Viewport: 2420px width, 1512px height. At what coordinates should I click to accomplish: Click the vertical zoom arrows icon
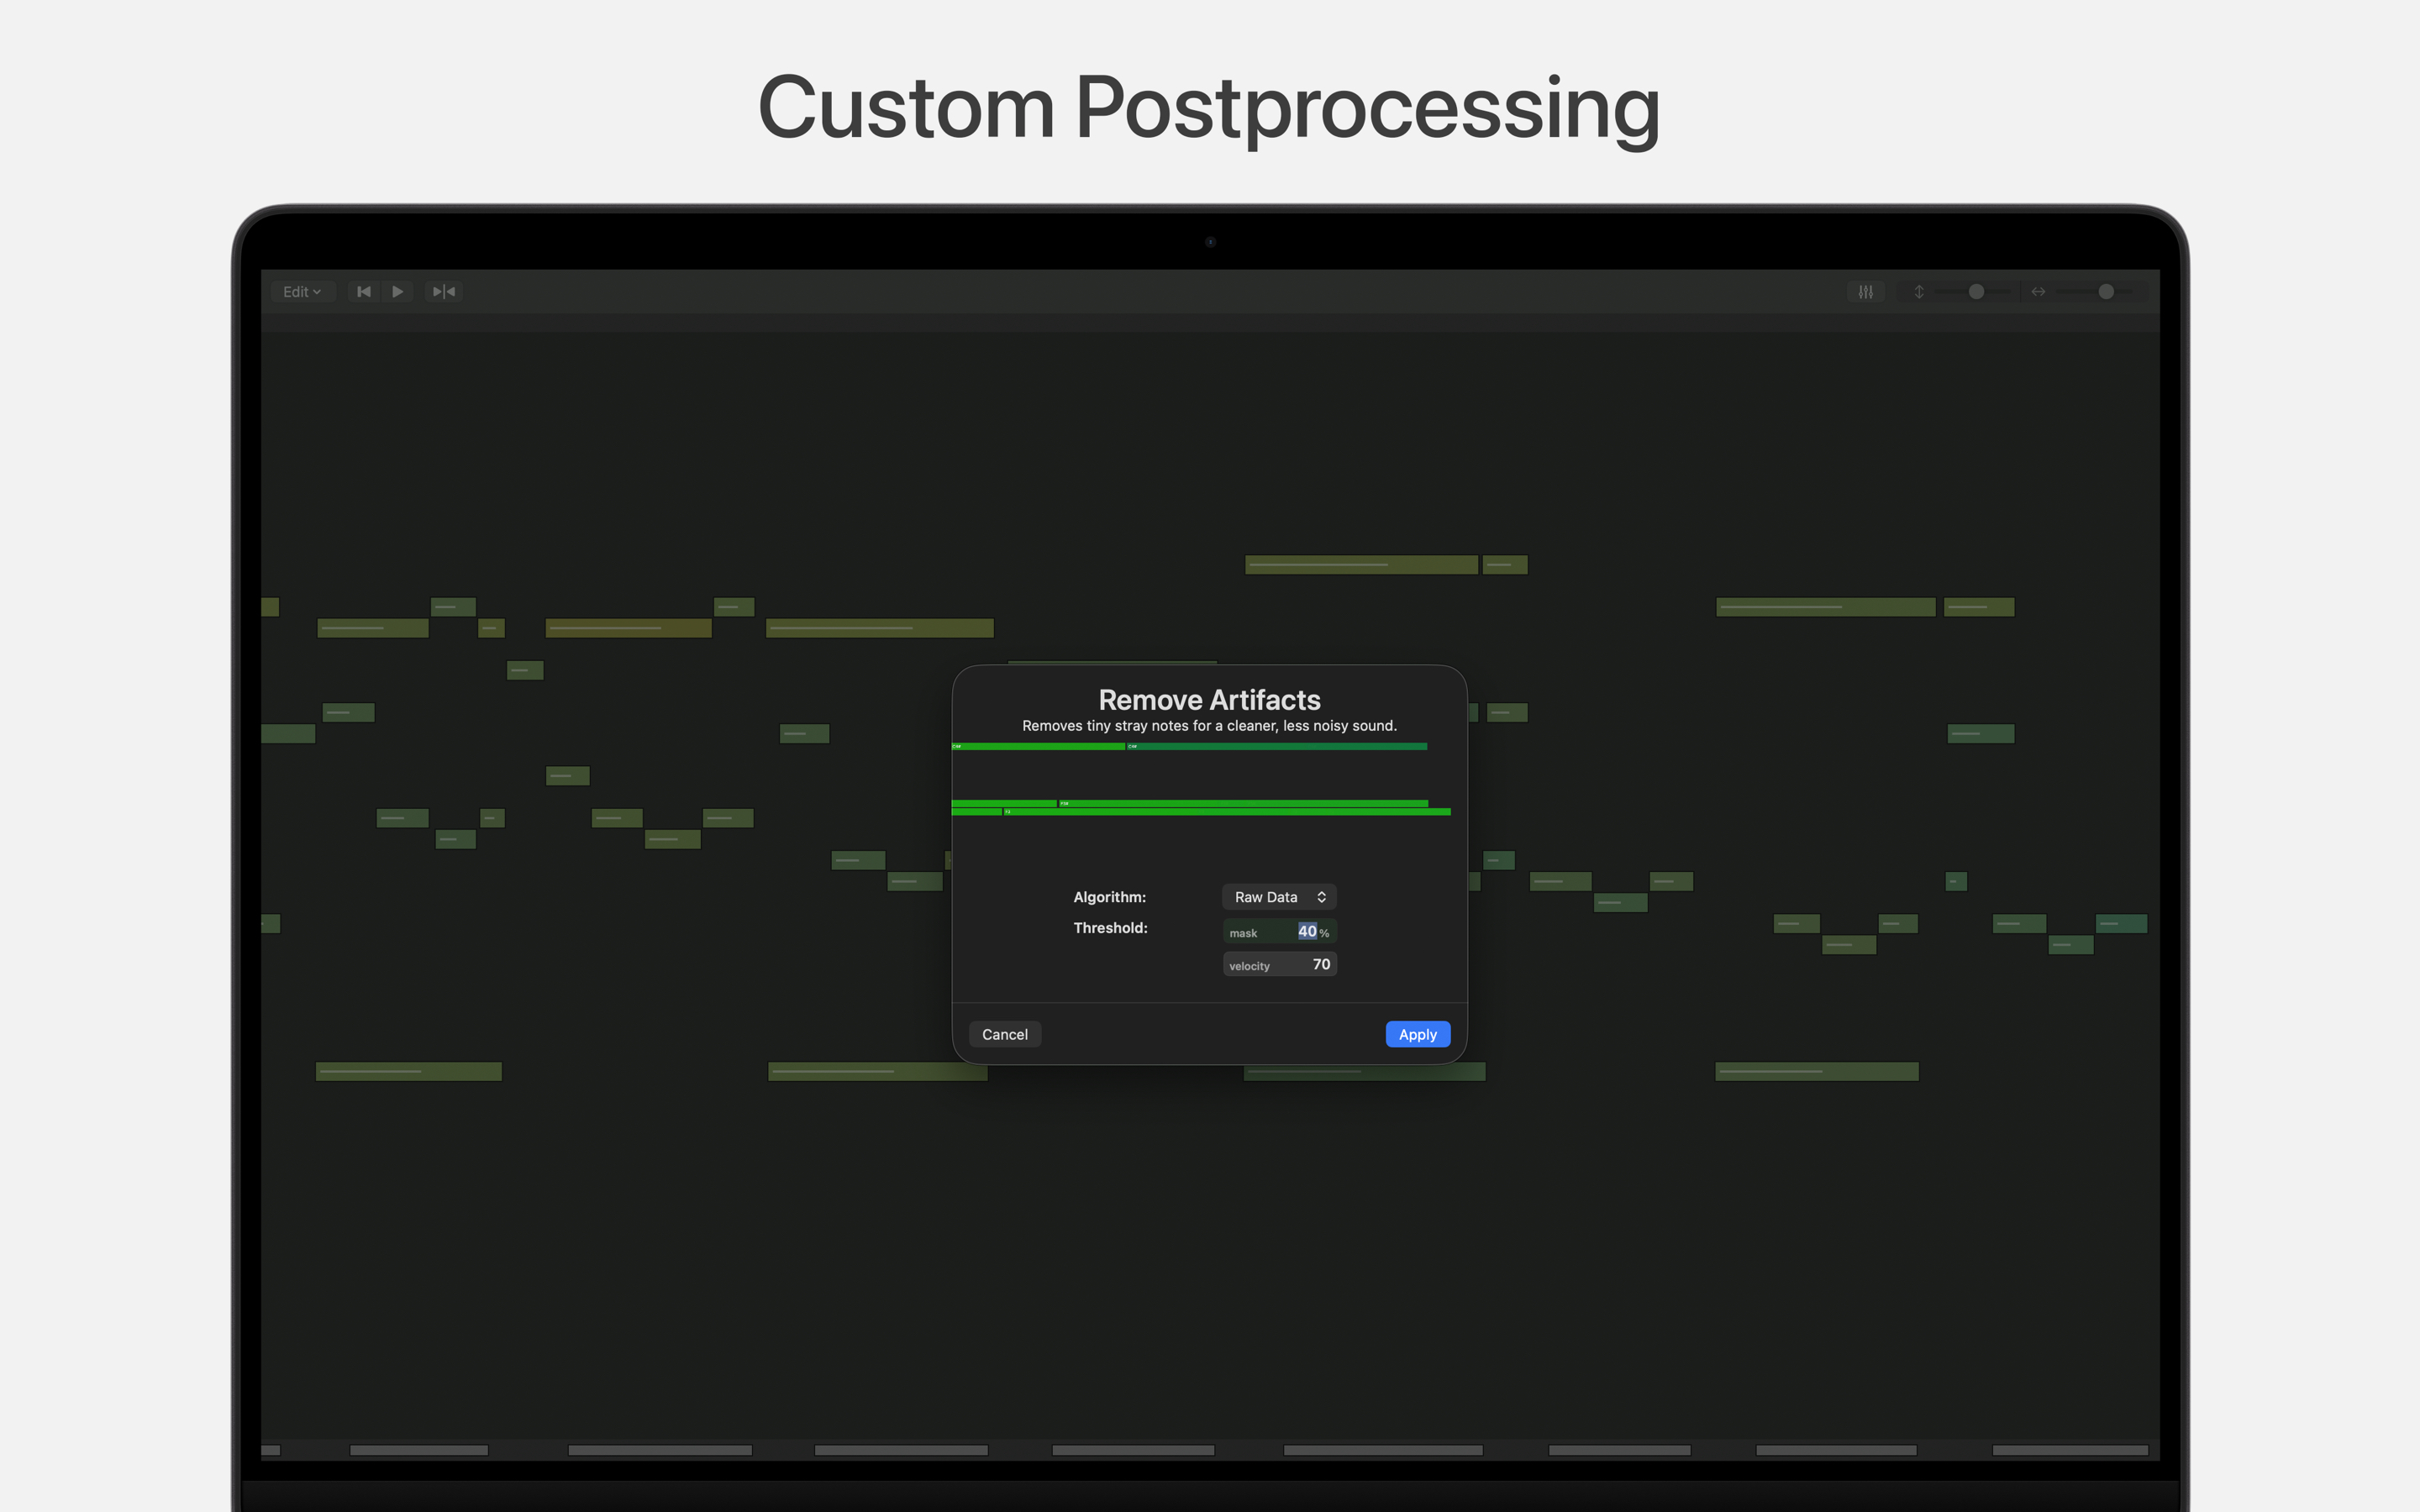(x=1919, y=292)
